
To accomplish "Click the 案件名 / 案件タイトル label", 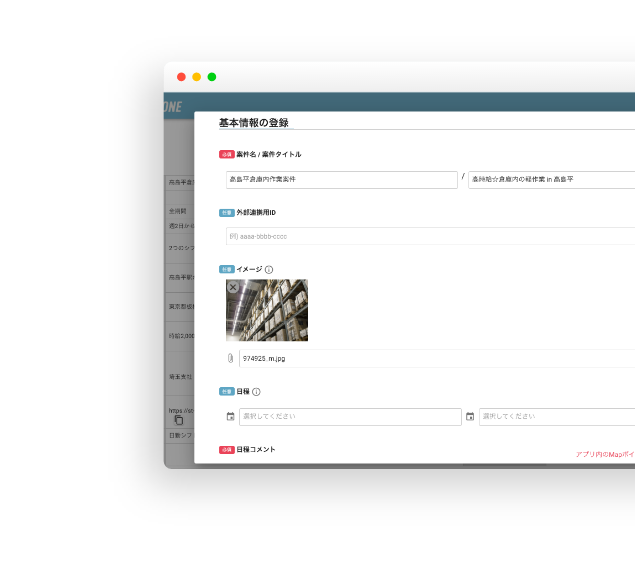I will [x=269, y=154].
